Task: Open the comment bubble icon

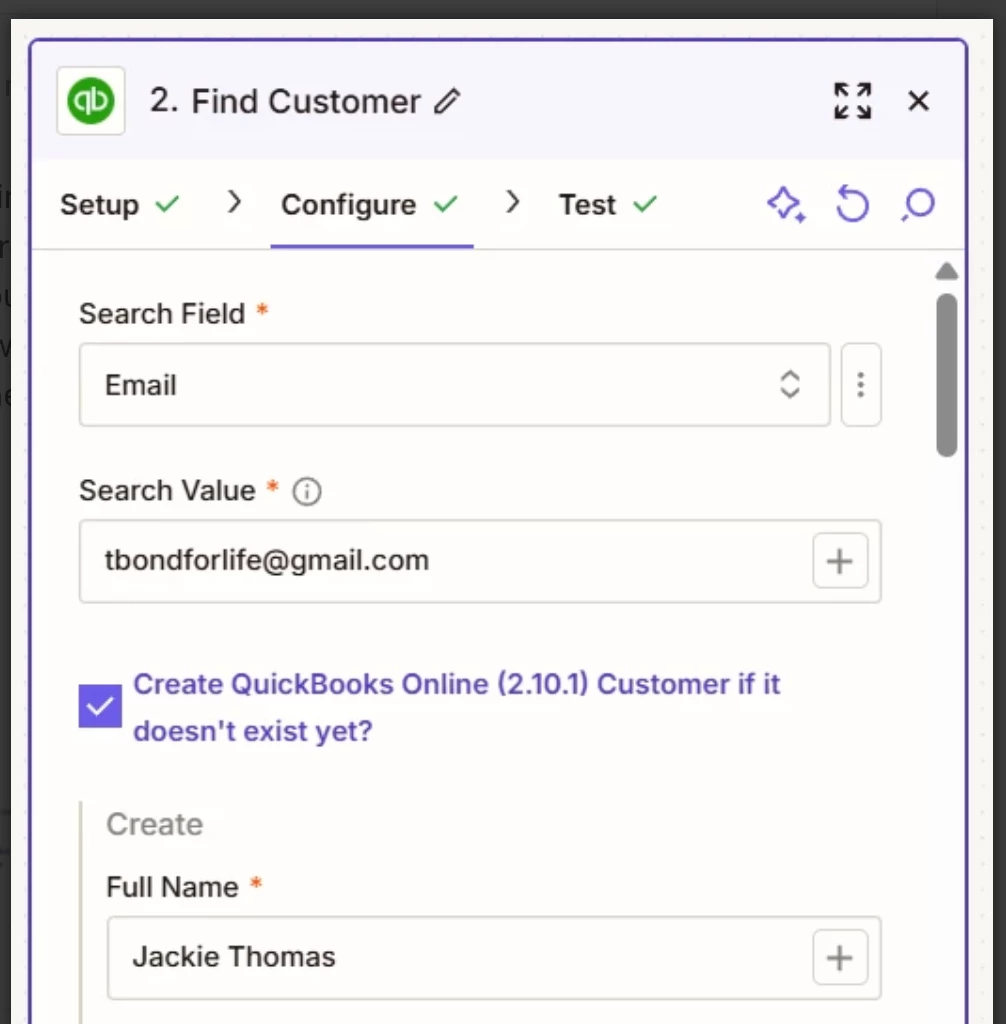Action: 918,204
